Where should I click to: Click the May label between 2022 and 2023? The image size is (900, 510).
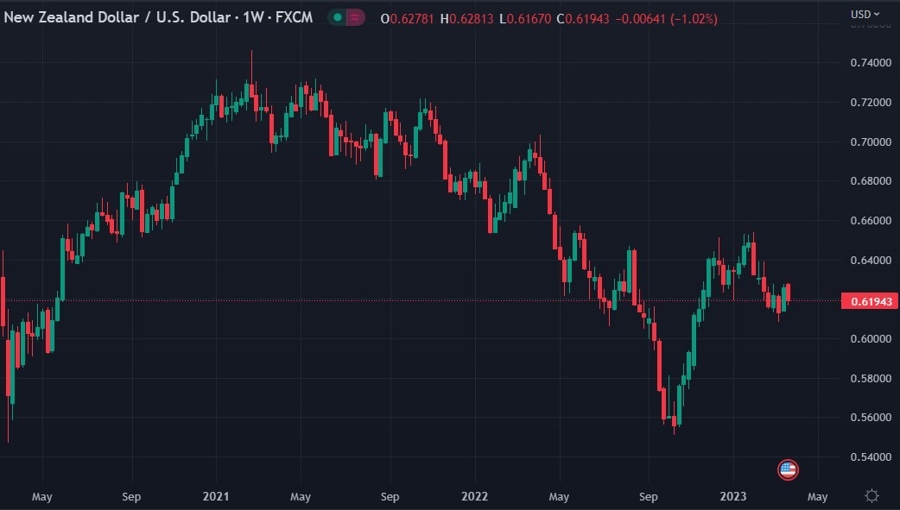pyautogui.click(x=558, y=496)
